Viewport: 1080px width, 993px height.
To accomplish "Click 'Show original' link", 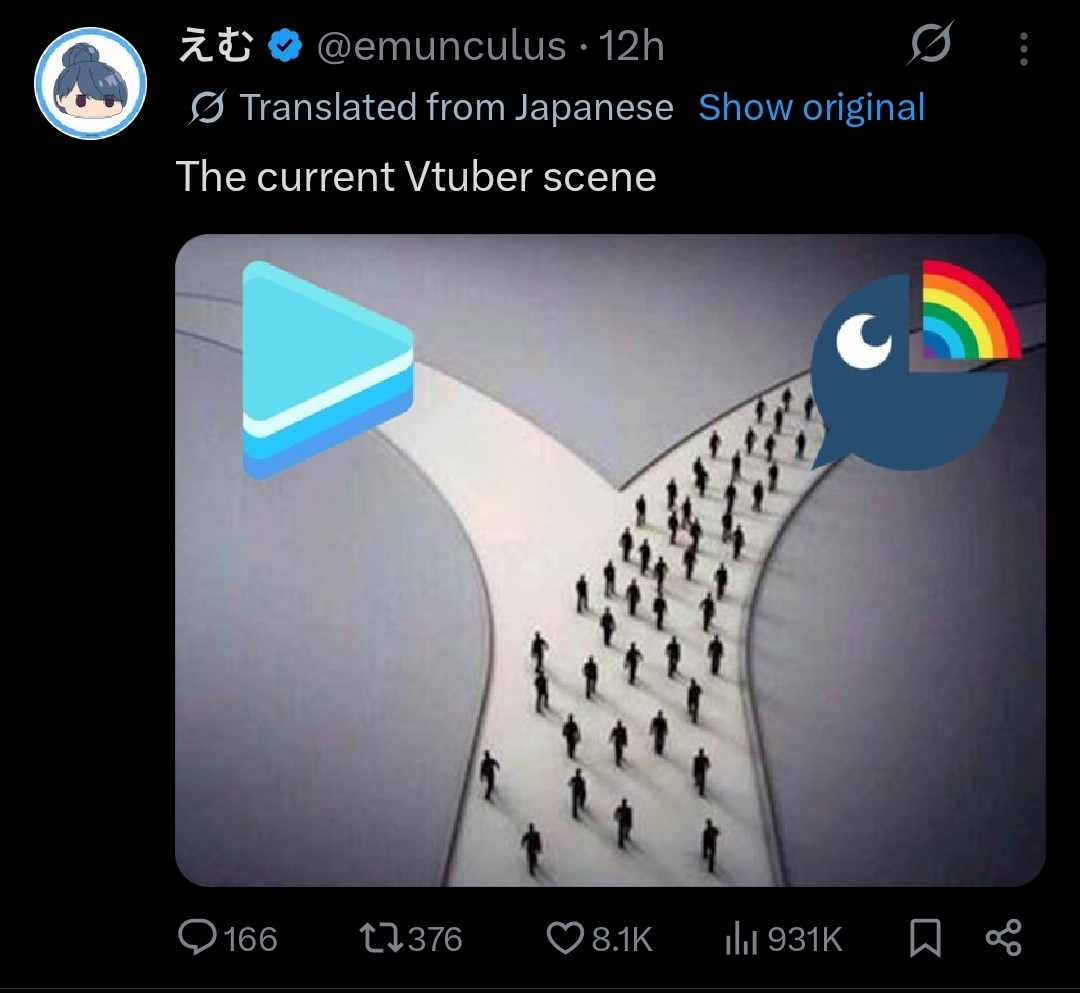I will point(811,107).
